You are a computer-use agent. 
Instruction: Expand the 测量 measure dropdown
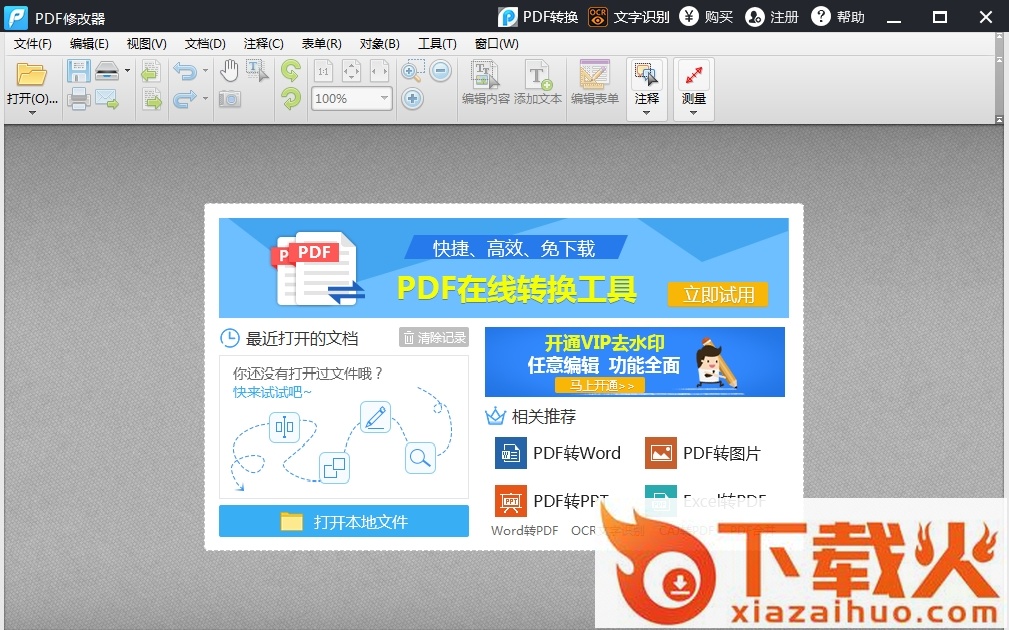pyautogui.click(x=694, y=113)
